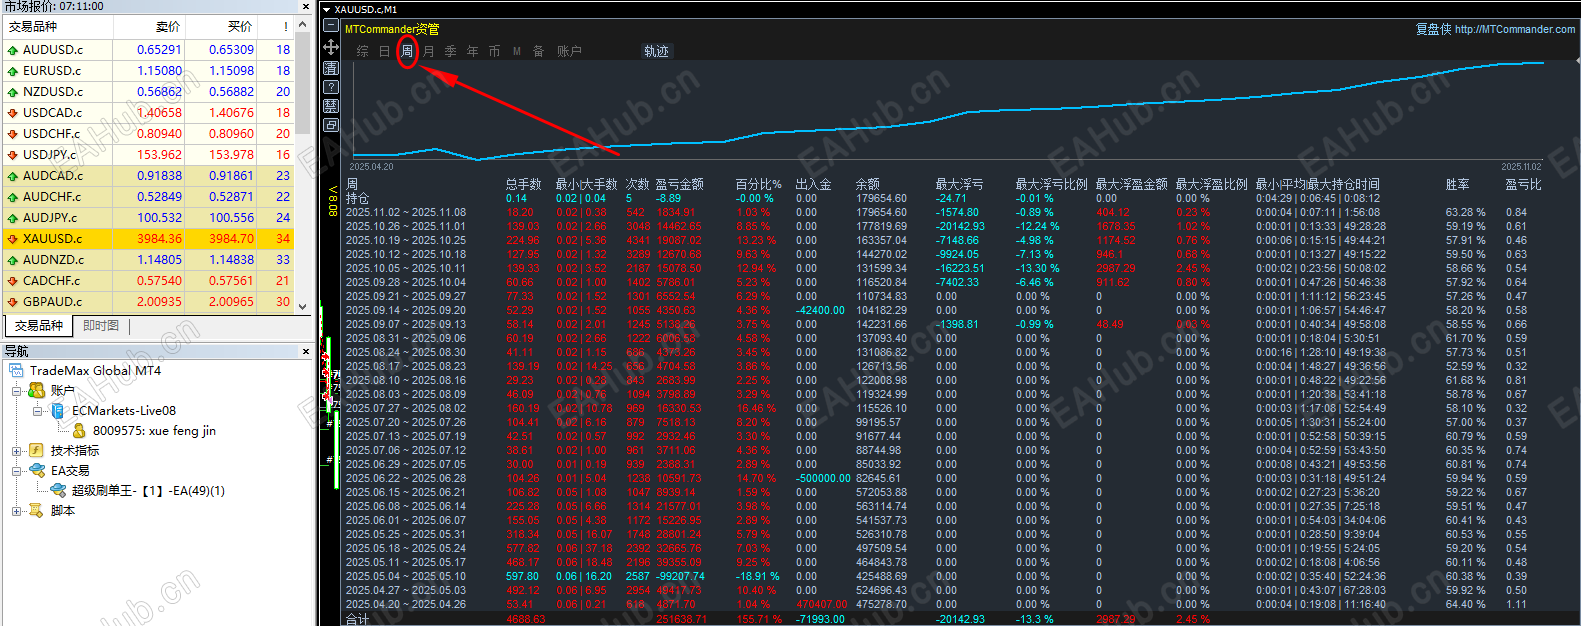The height and width of the screenshot is (626, 1581).
Task: Click the 2025.05.04 ~ 2025.05.10 week row
Action: pos(943,576)
